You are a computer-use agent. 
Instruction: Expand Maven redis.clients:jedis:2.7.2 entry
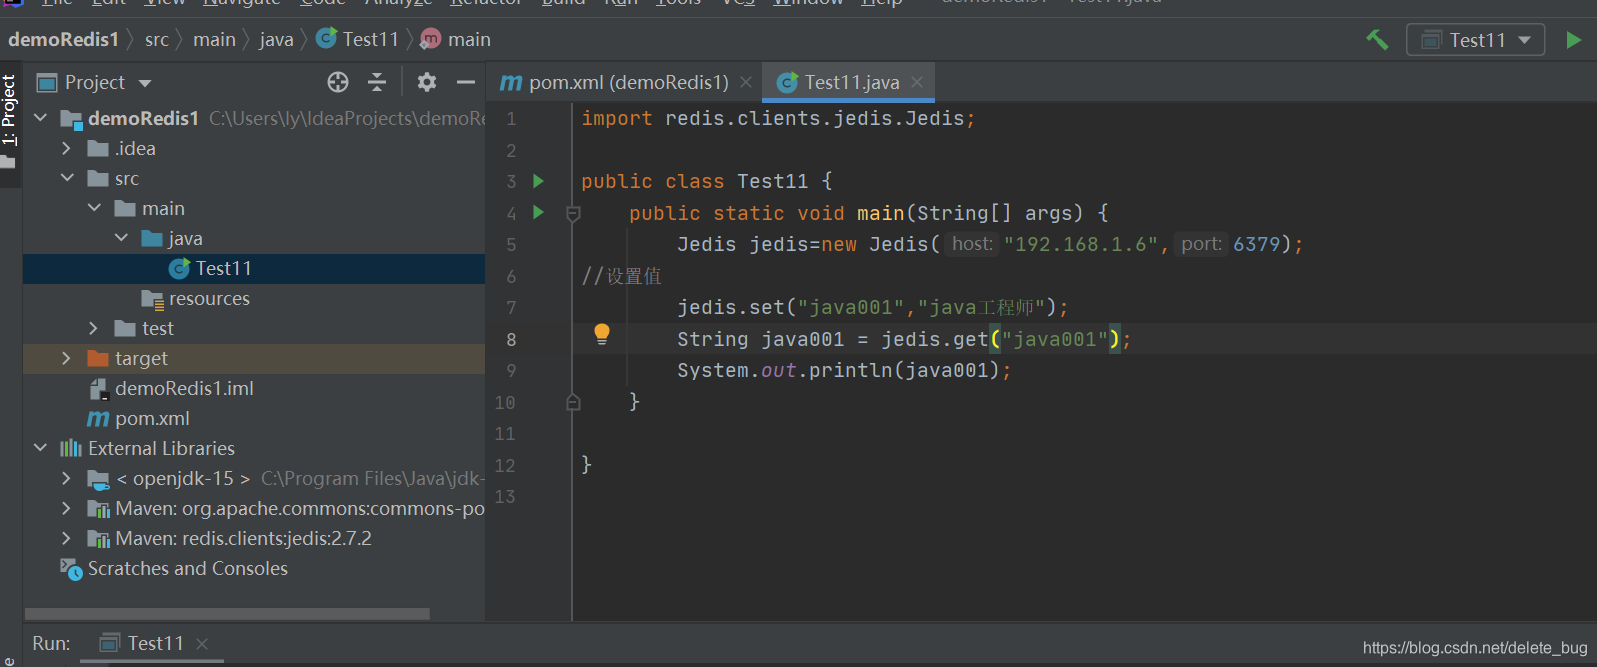(x=67, y=538)
